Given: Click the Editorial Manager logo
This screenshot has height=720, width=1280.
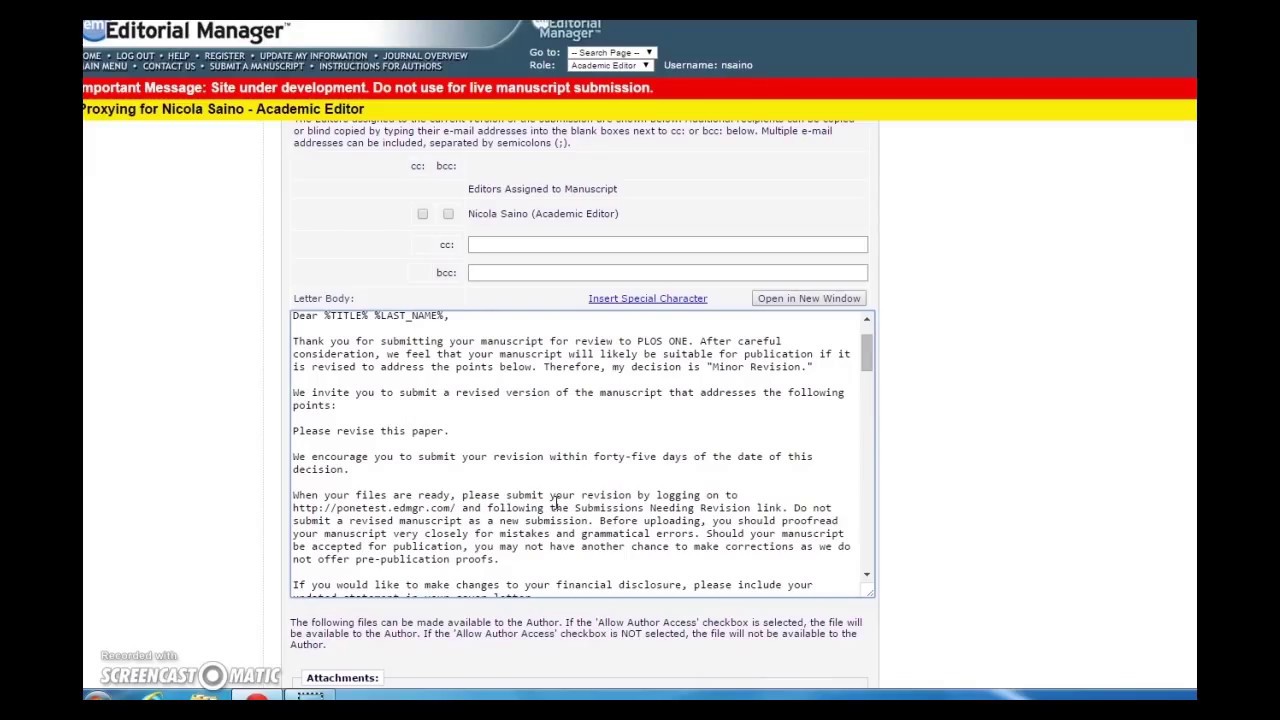Looking at the screenshot, I should coord(187,32).
